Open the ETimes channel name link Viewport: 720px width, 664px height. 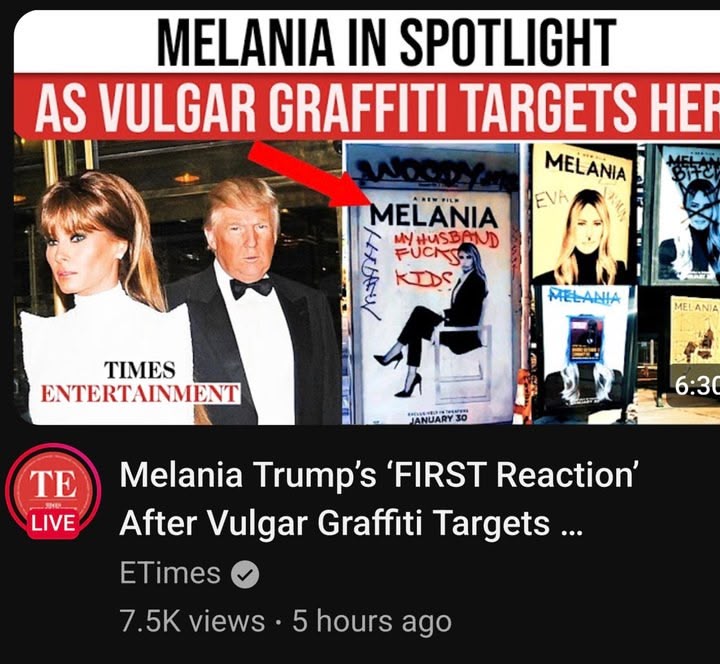(170, 573)
